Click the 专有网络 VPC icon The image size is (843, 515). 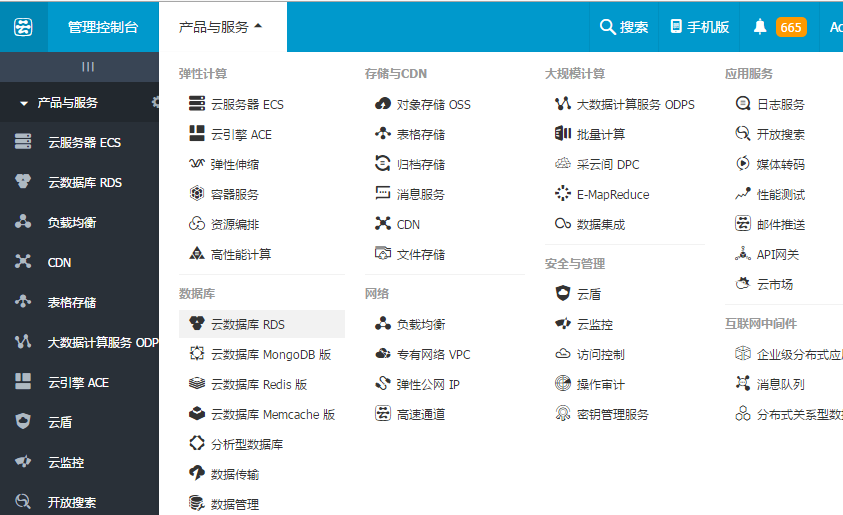tap(383, 353)
